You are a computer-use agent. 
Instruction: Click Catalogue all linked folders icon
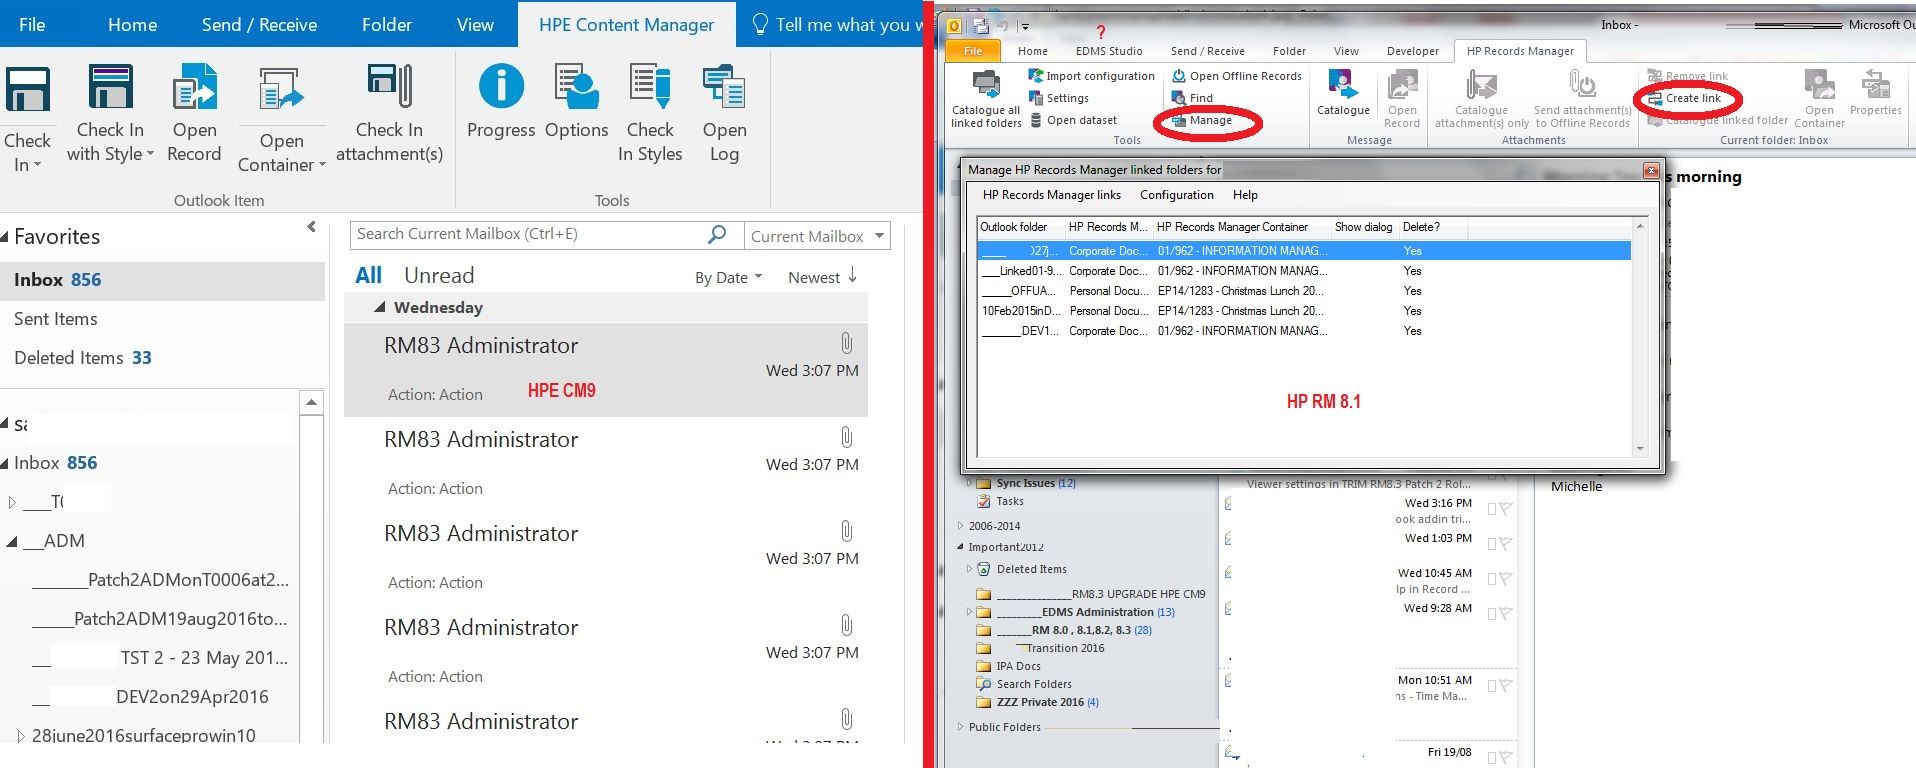coord(986,86)
